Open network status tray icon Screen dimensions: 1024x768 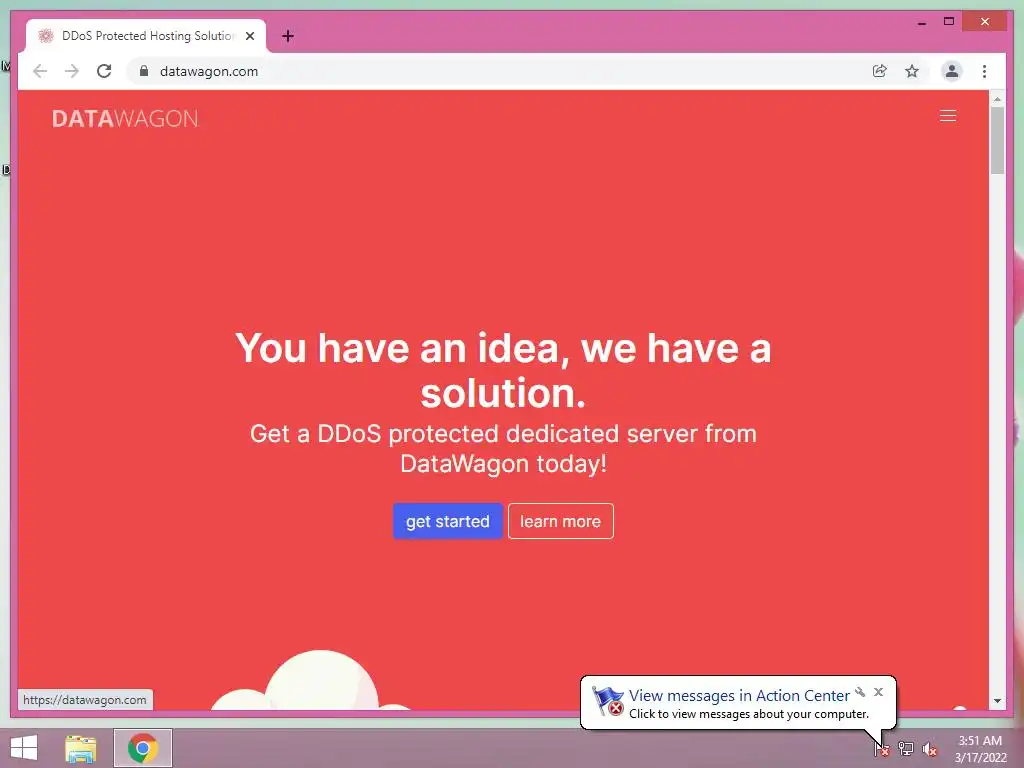(906, 749)
